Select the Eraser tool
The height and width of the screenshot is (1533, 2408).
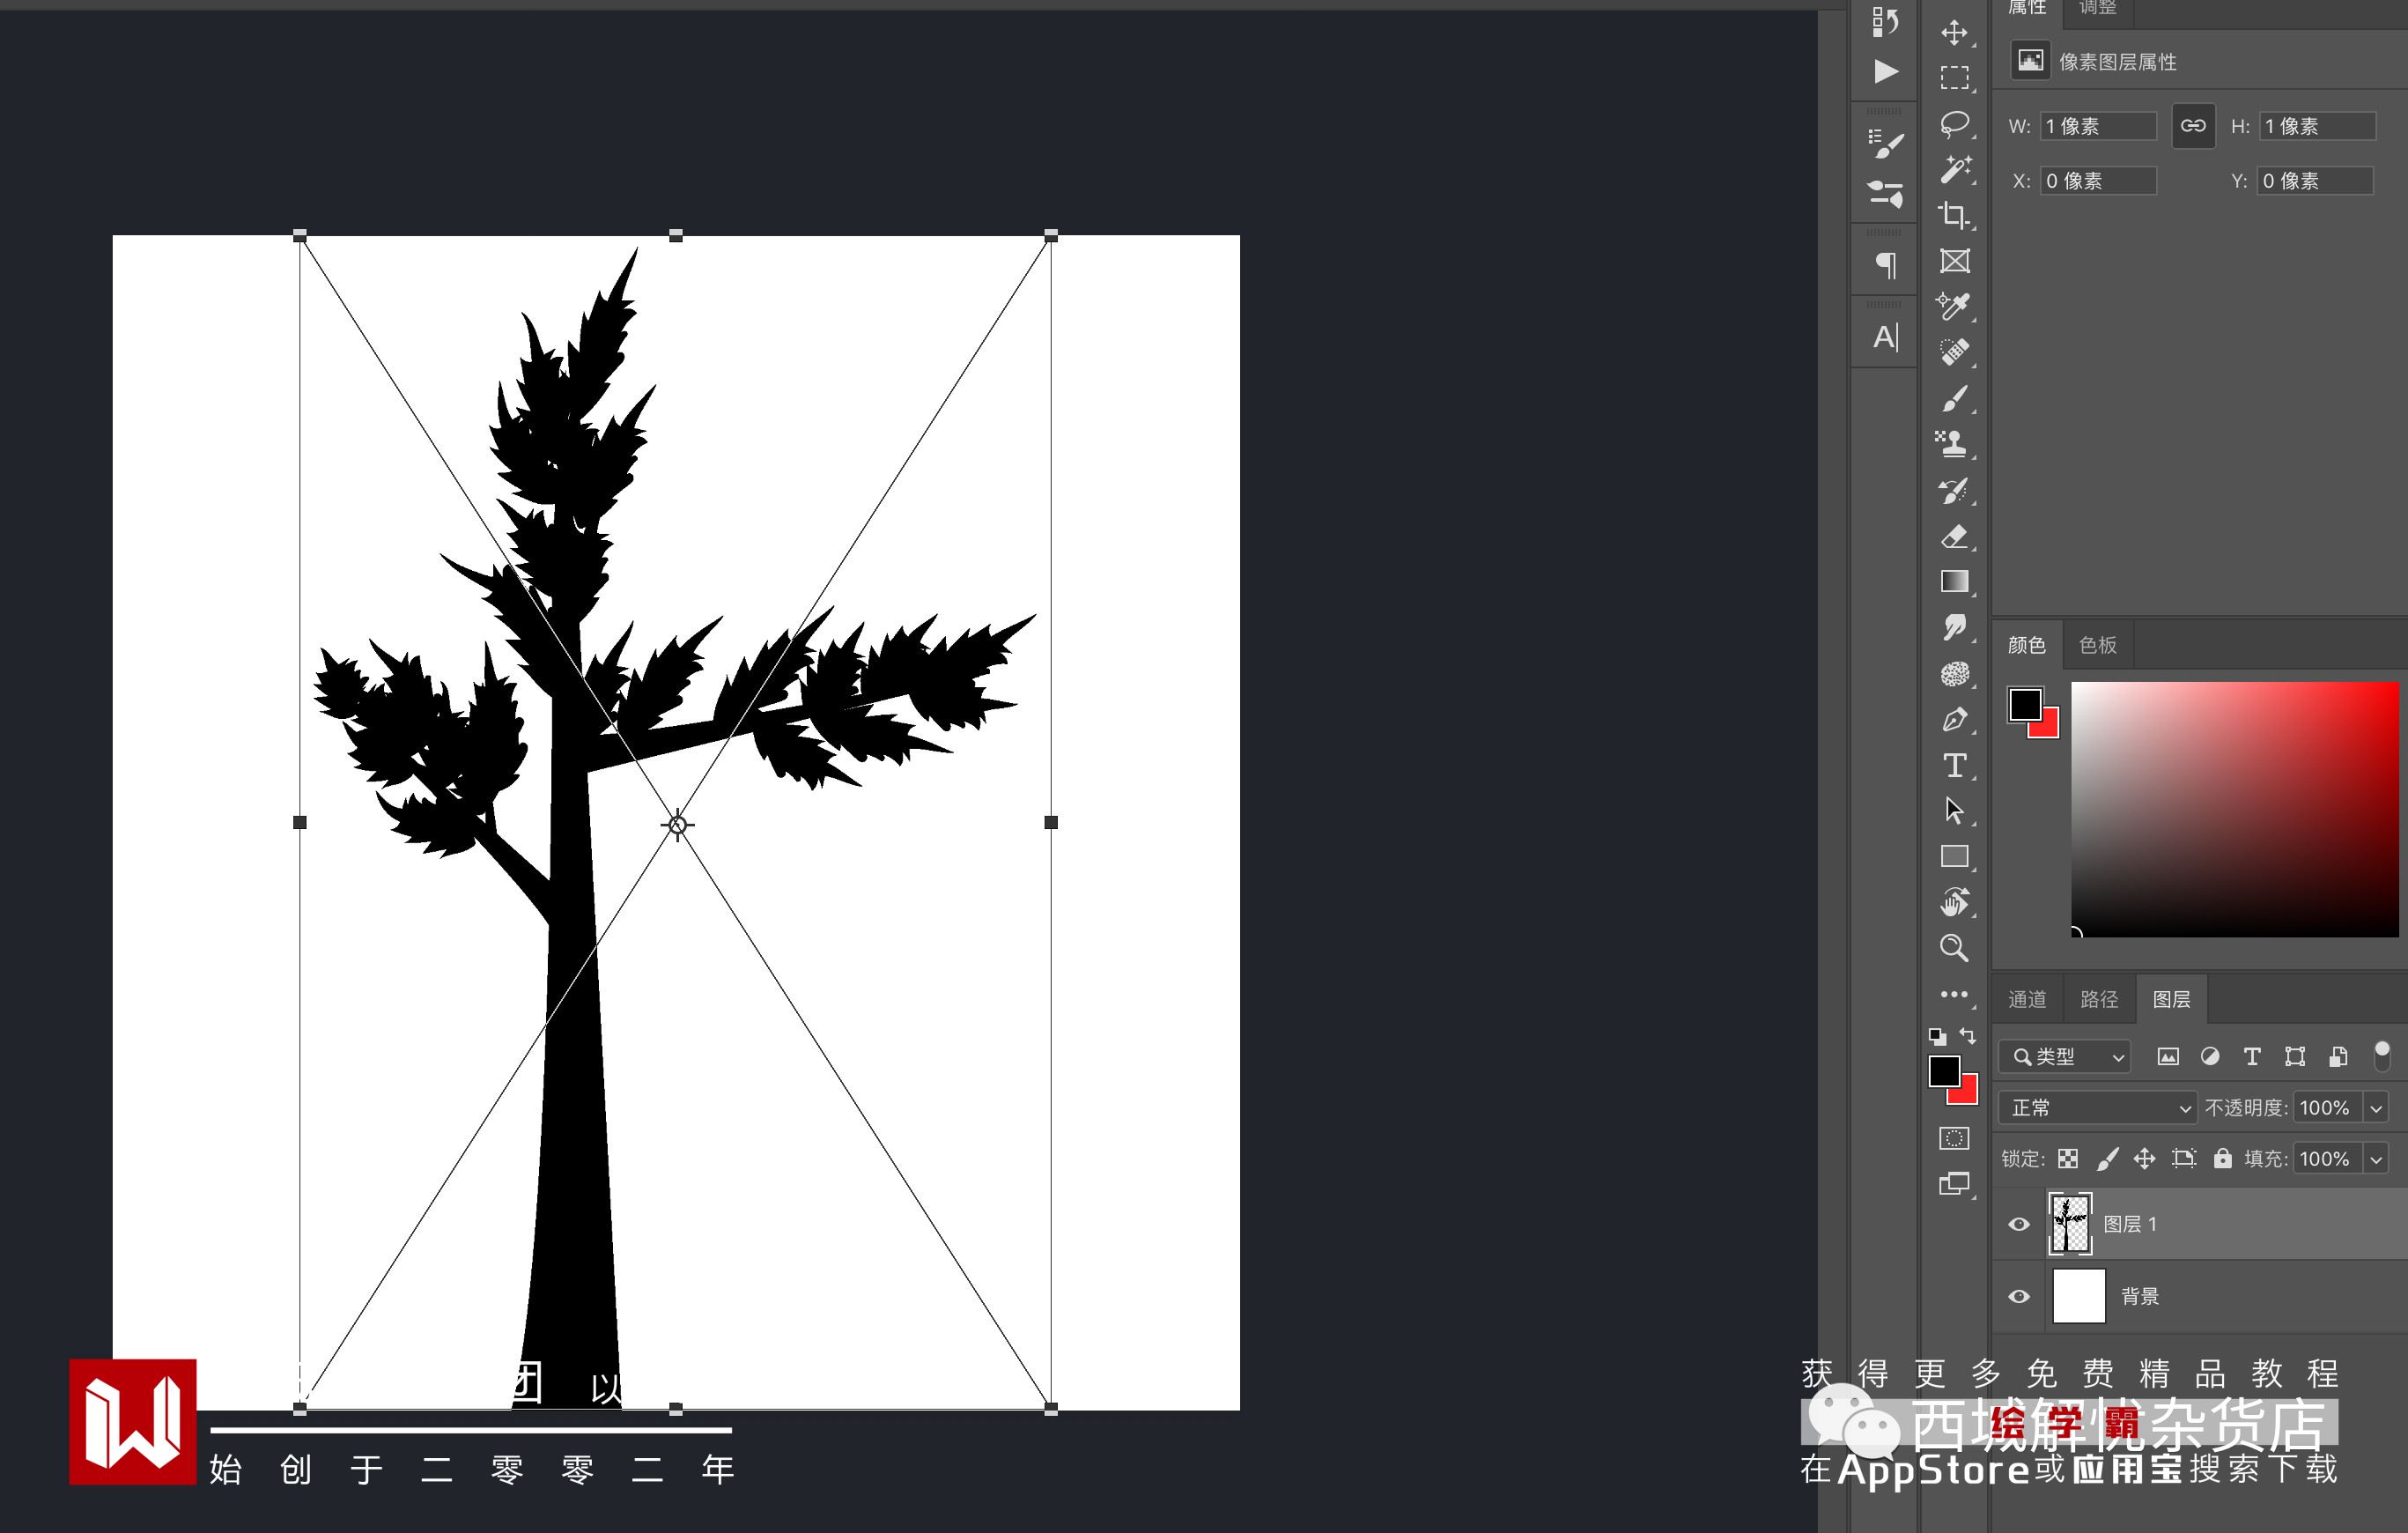point(1954,537)
